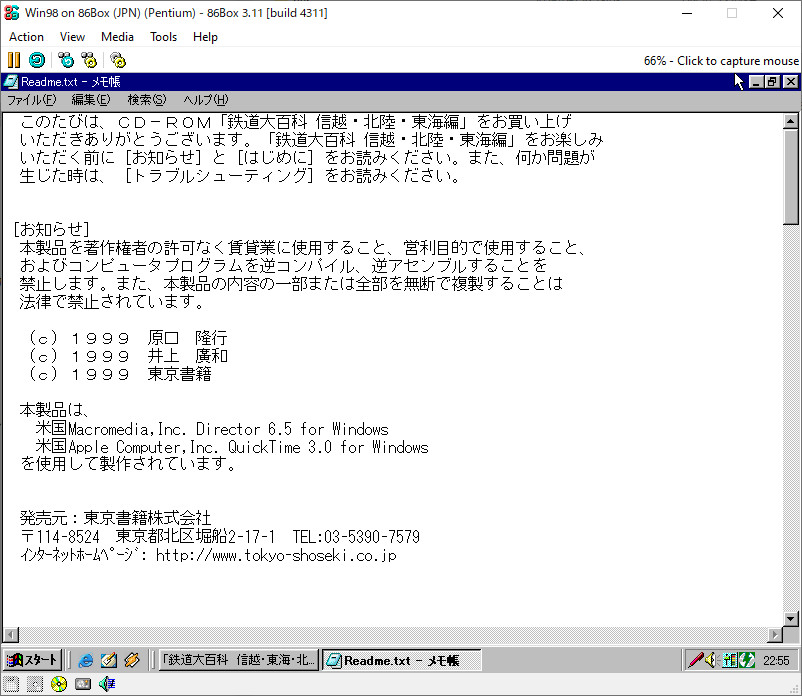Screen dimensions: 802x696
Task: Click the [トラブルシューティング] text
Action: (219, 176)
